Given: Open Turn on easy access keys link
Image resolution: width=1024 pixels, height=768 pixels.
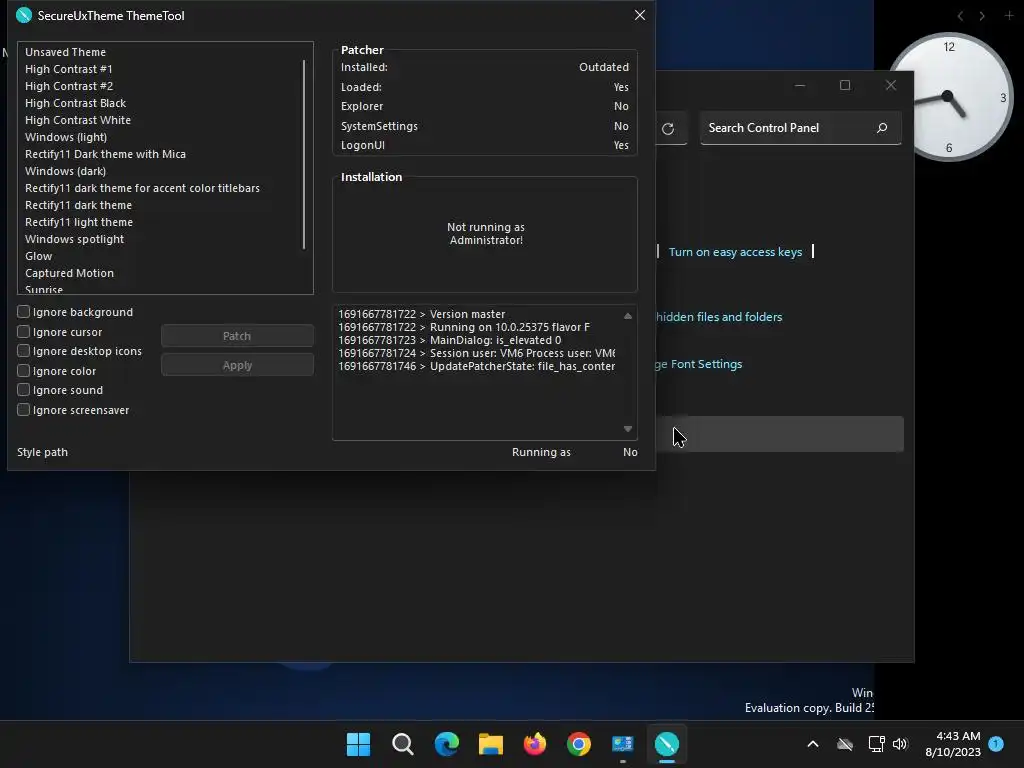Looking at the screenshot, I should [735, 252].
